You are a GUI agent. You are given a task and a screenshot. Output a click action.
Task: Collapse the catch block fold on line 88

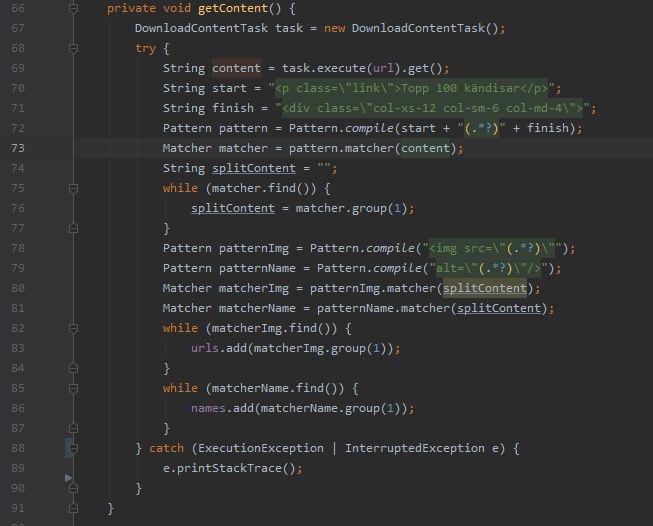[x=73, y=448]
